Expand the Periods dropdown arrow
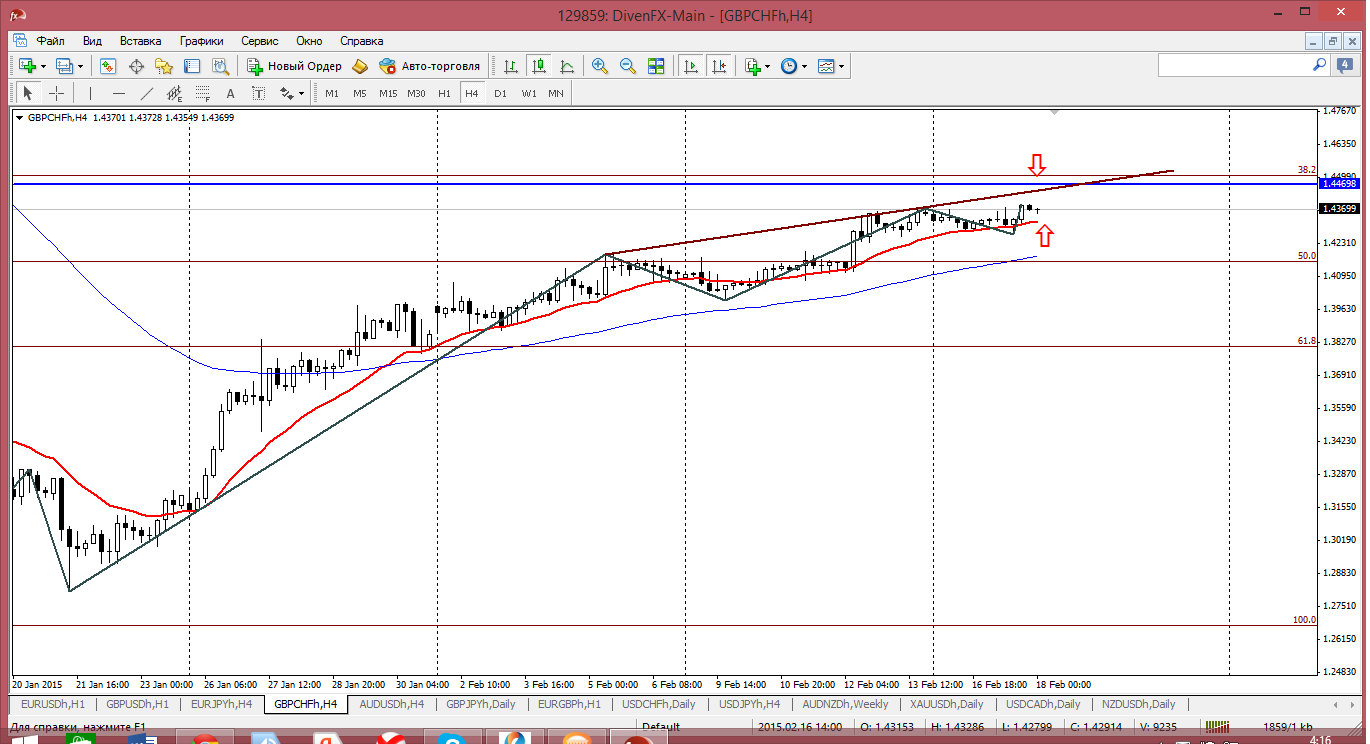This screenshot has height=744, width=1370. click(804, 67)
